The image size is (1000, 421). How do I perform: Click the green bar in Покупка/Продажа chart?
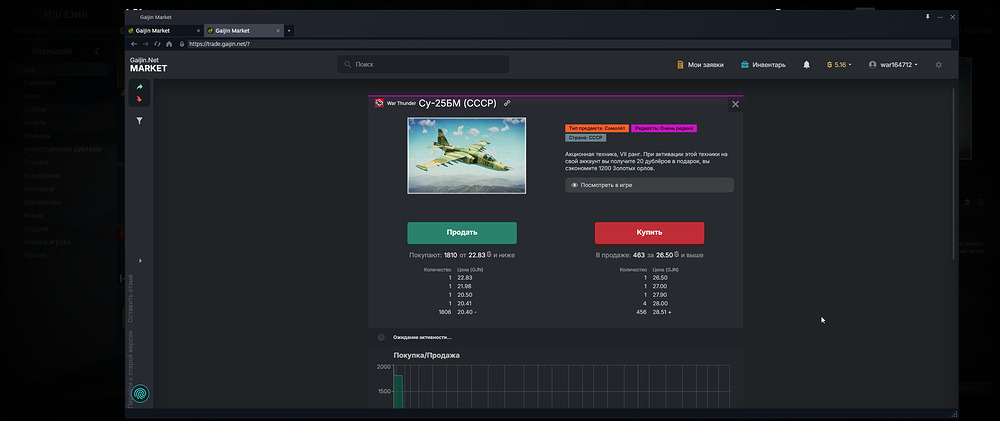pos(398,392)
